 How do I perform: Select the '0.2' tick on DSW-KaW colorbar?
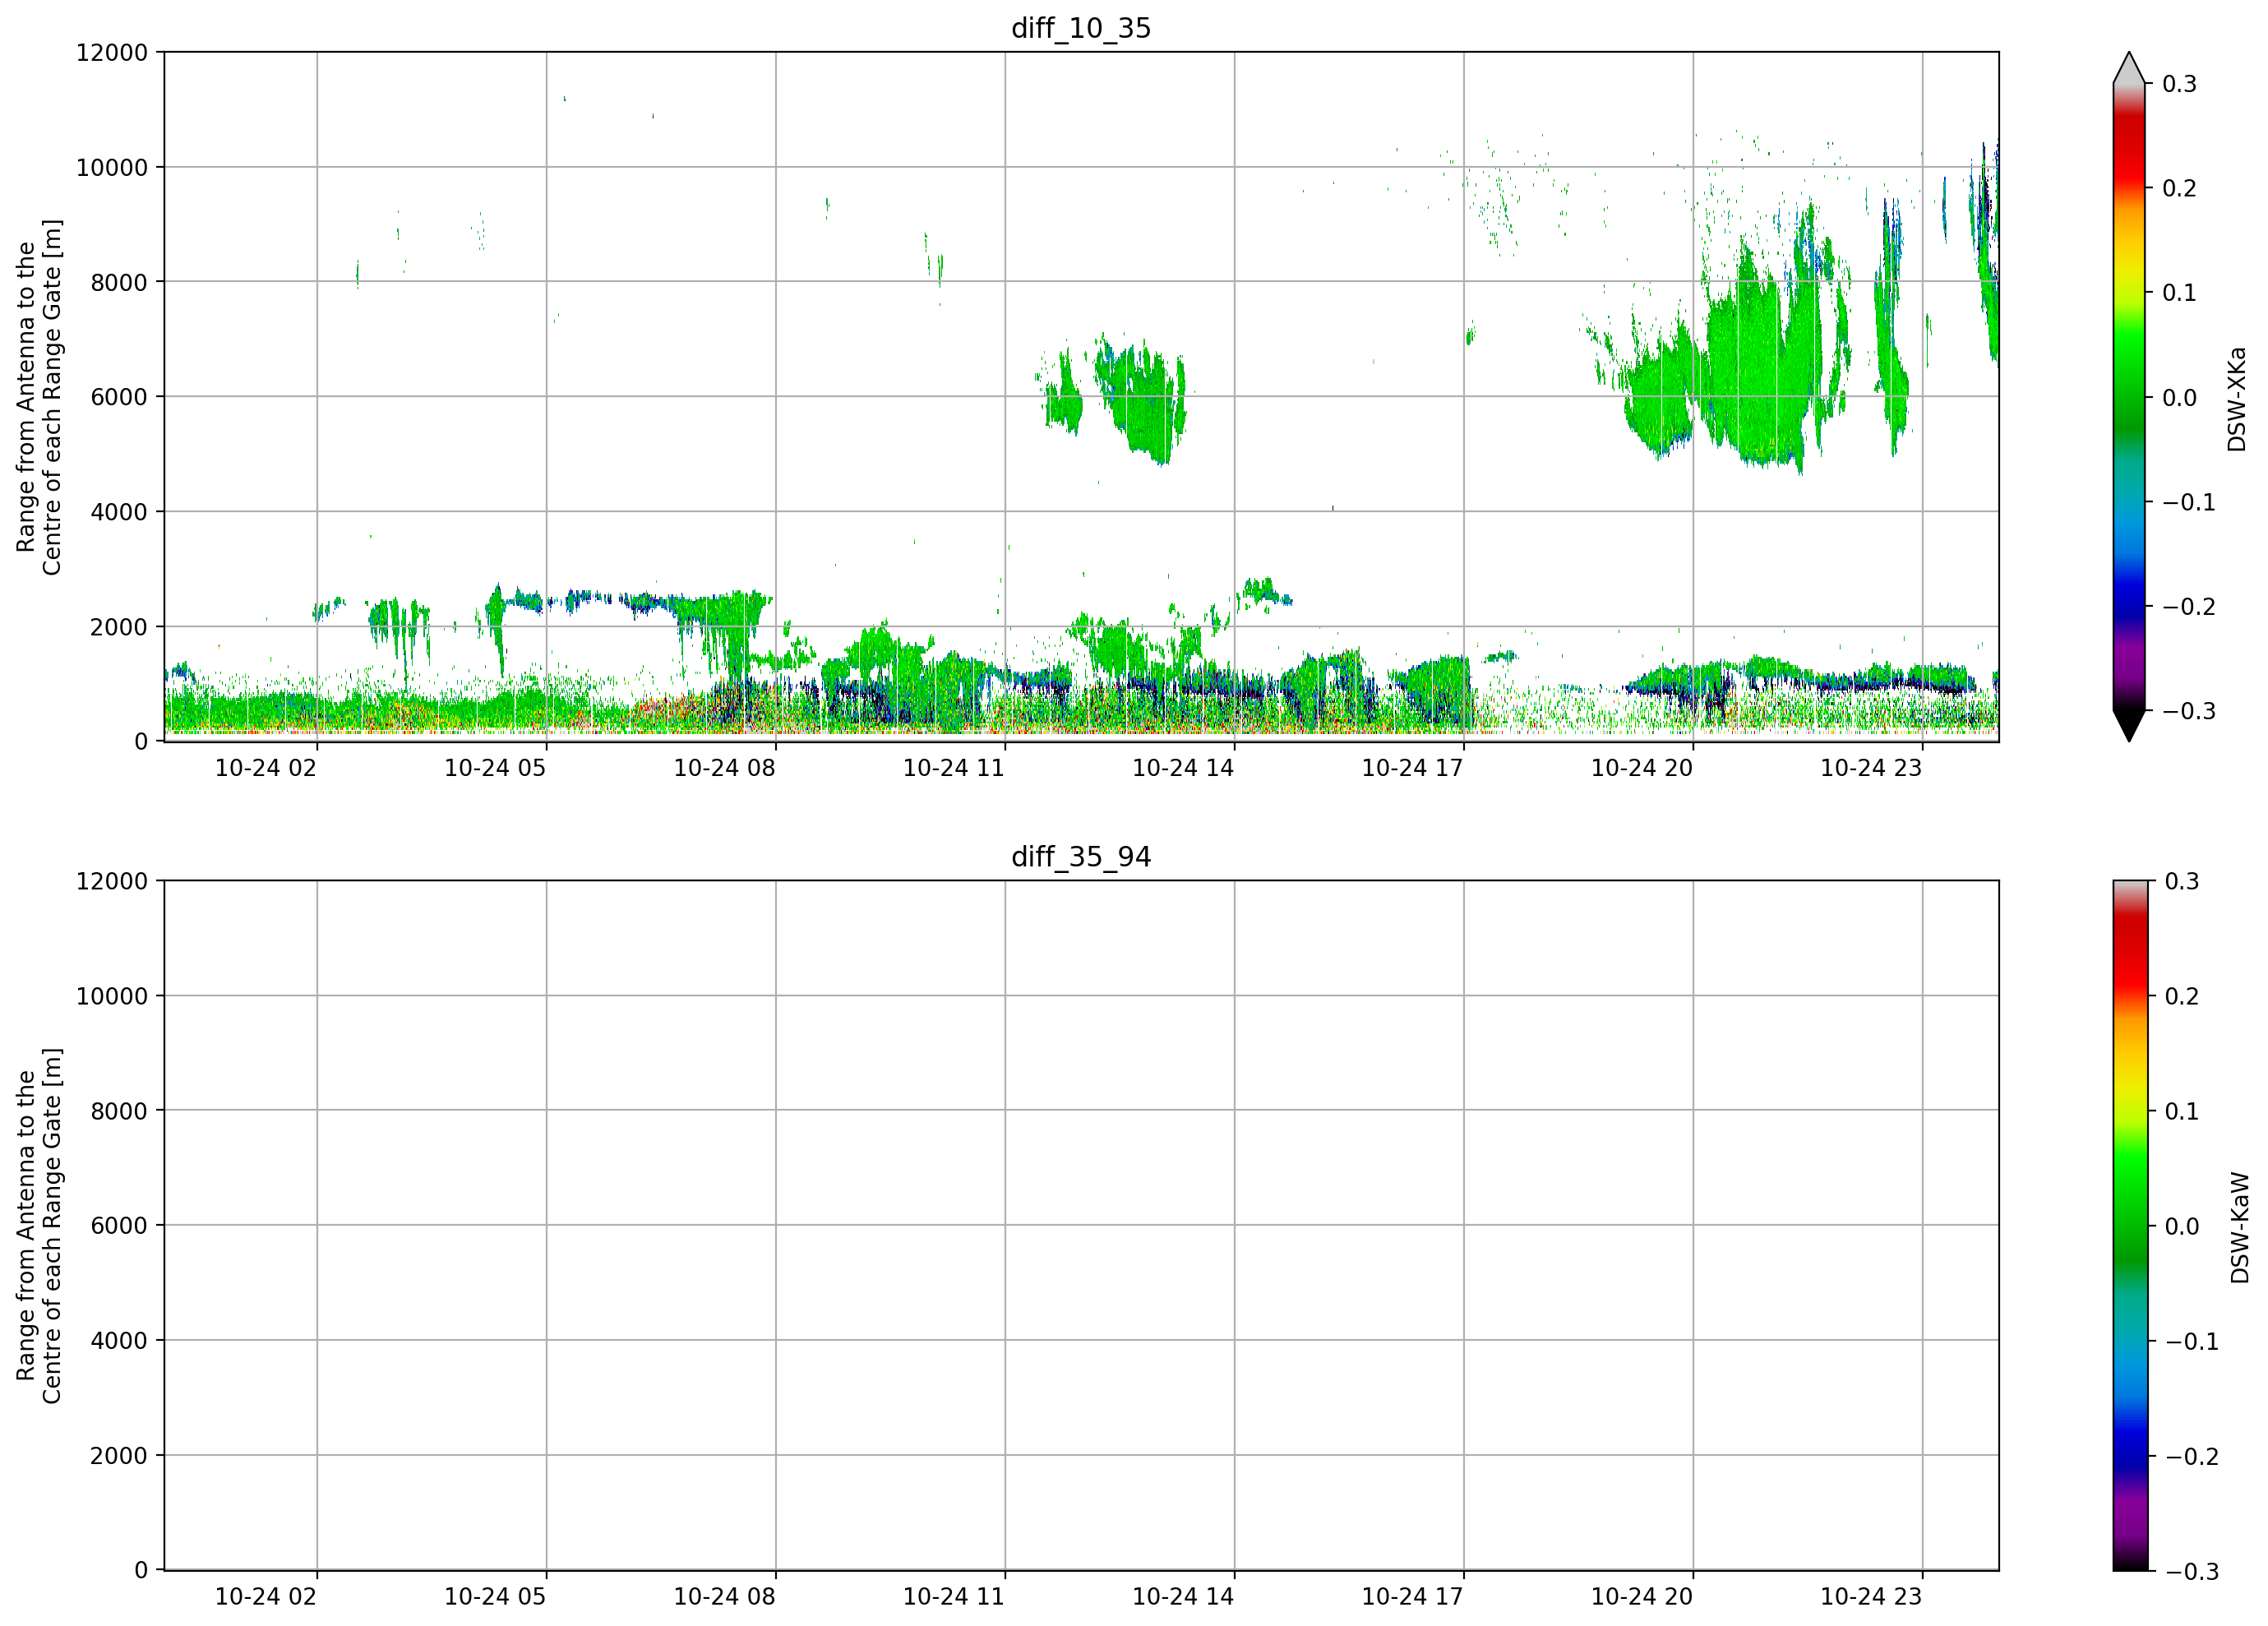pos(2181,997)
